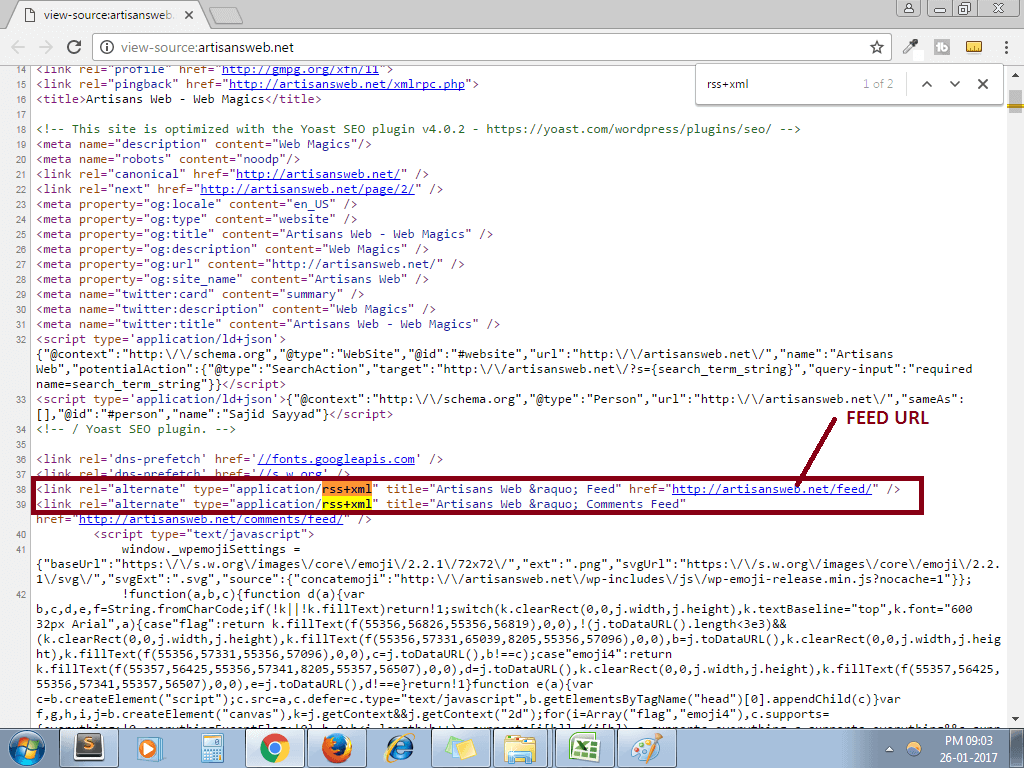Click the meta robots noodp line
This screenshot has width=1024, height=768.
coord(168,159)
